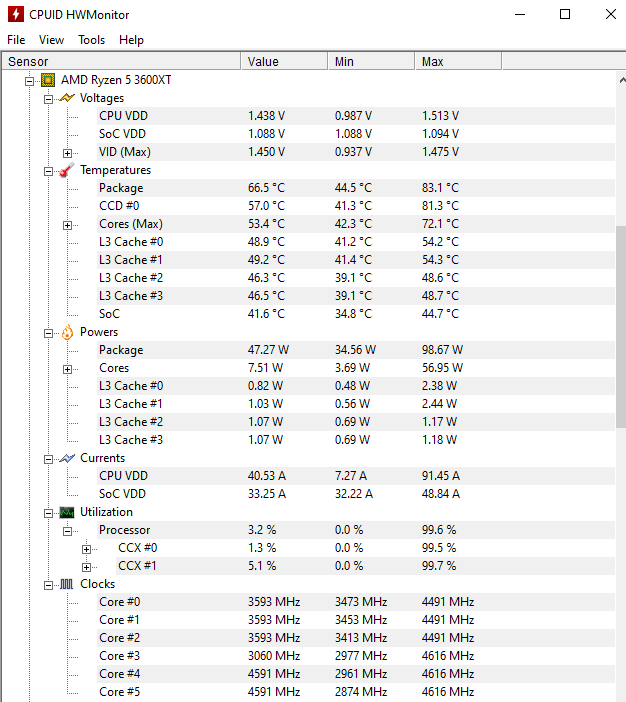Collapse the Clocks section

(48, 585)
